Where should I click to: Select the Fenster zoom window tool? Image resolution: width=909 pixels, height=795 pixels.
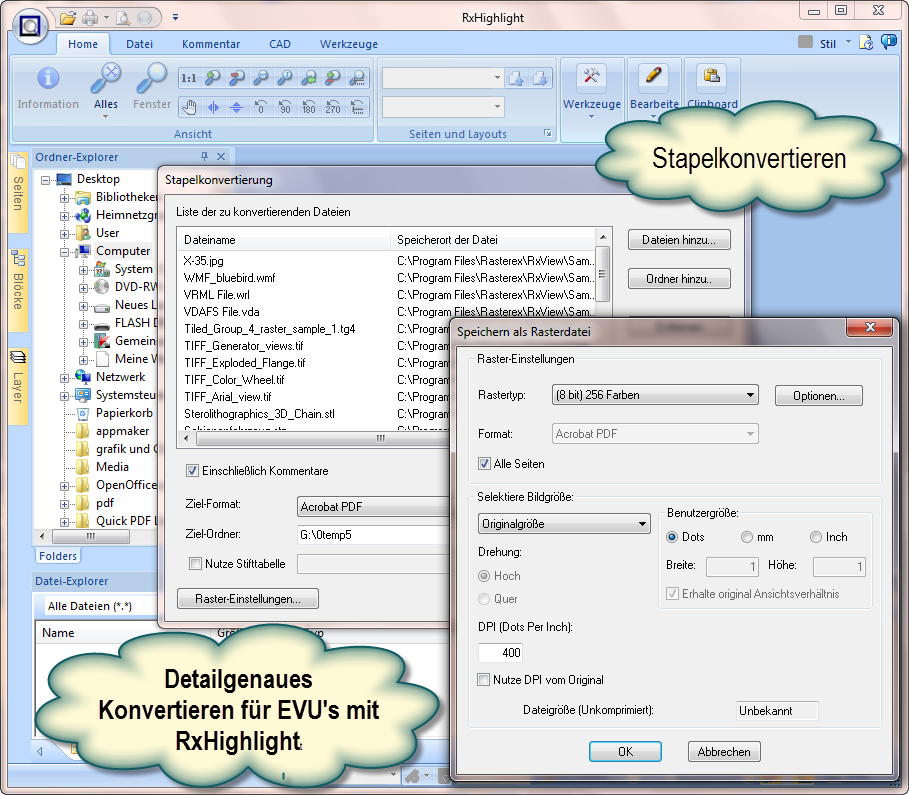point(152,80)
